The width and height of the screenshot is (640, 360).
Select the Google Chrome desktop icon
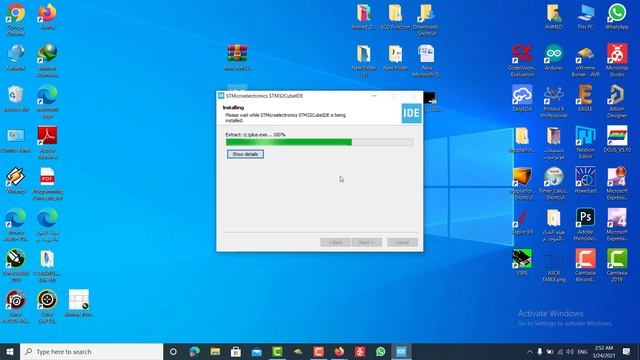16,18
